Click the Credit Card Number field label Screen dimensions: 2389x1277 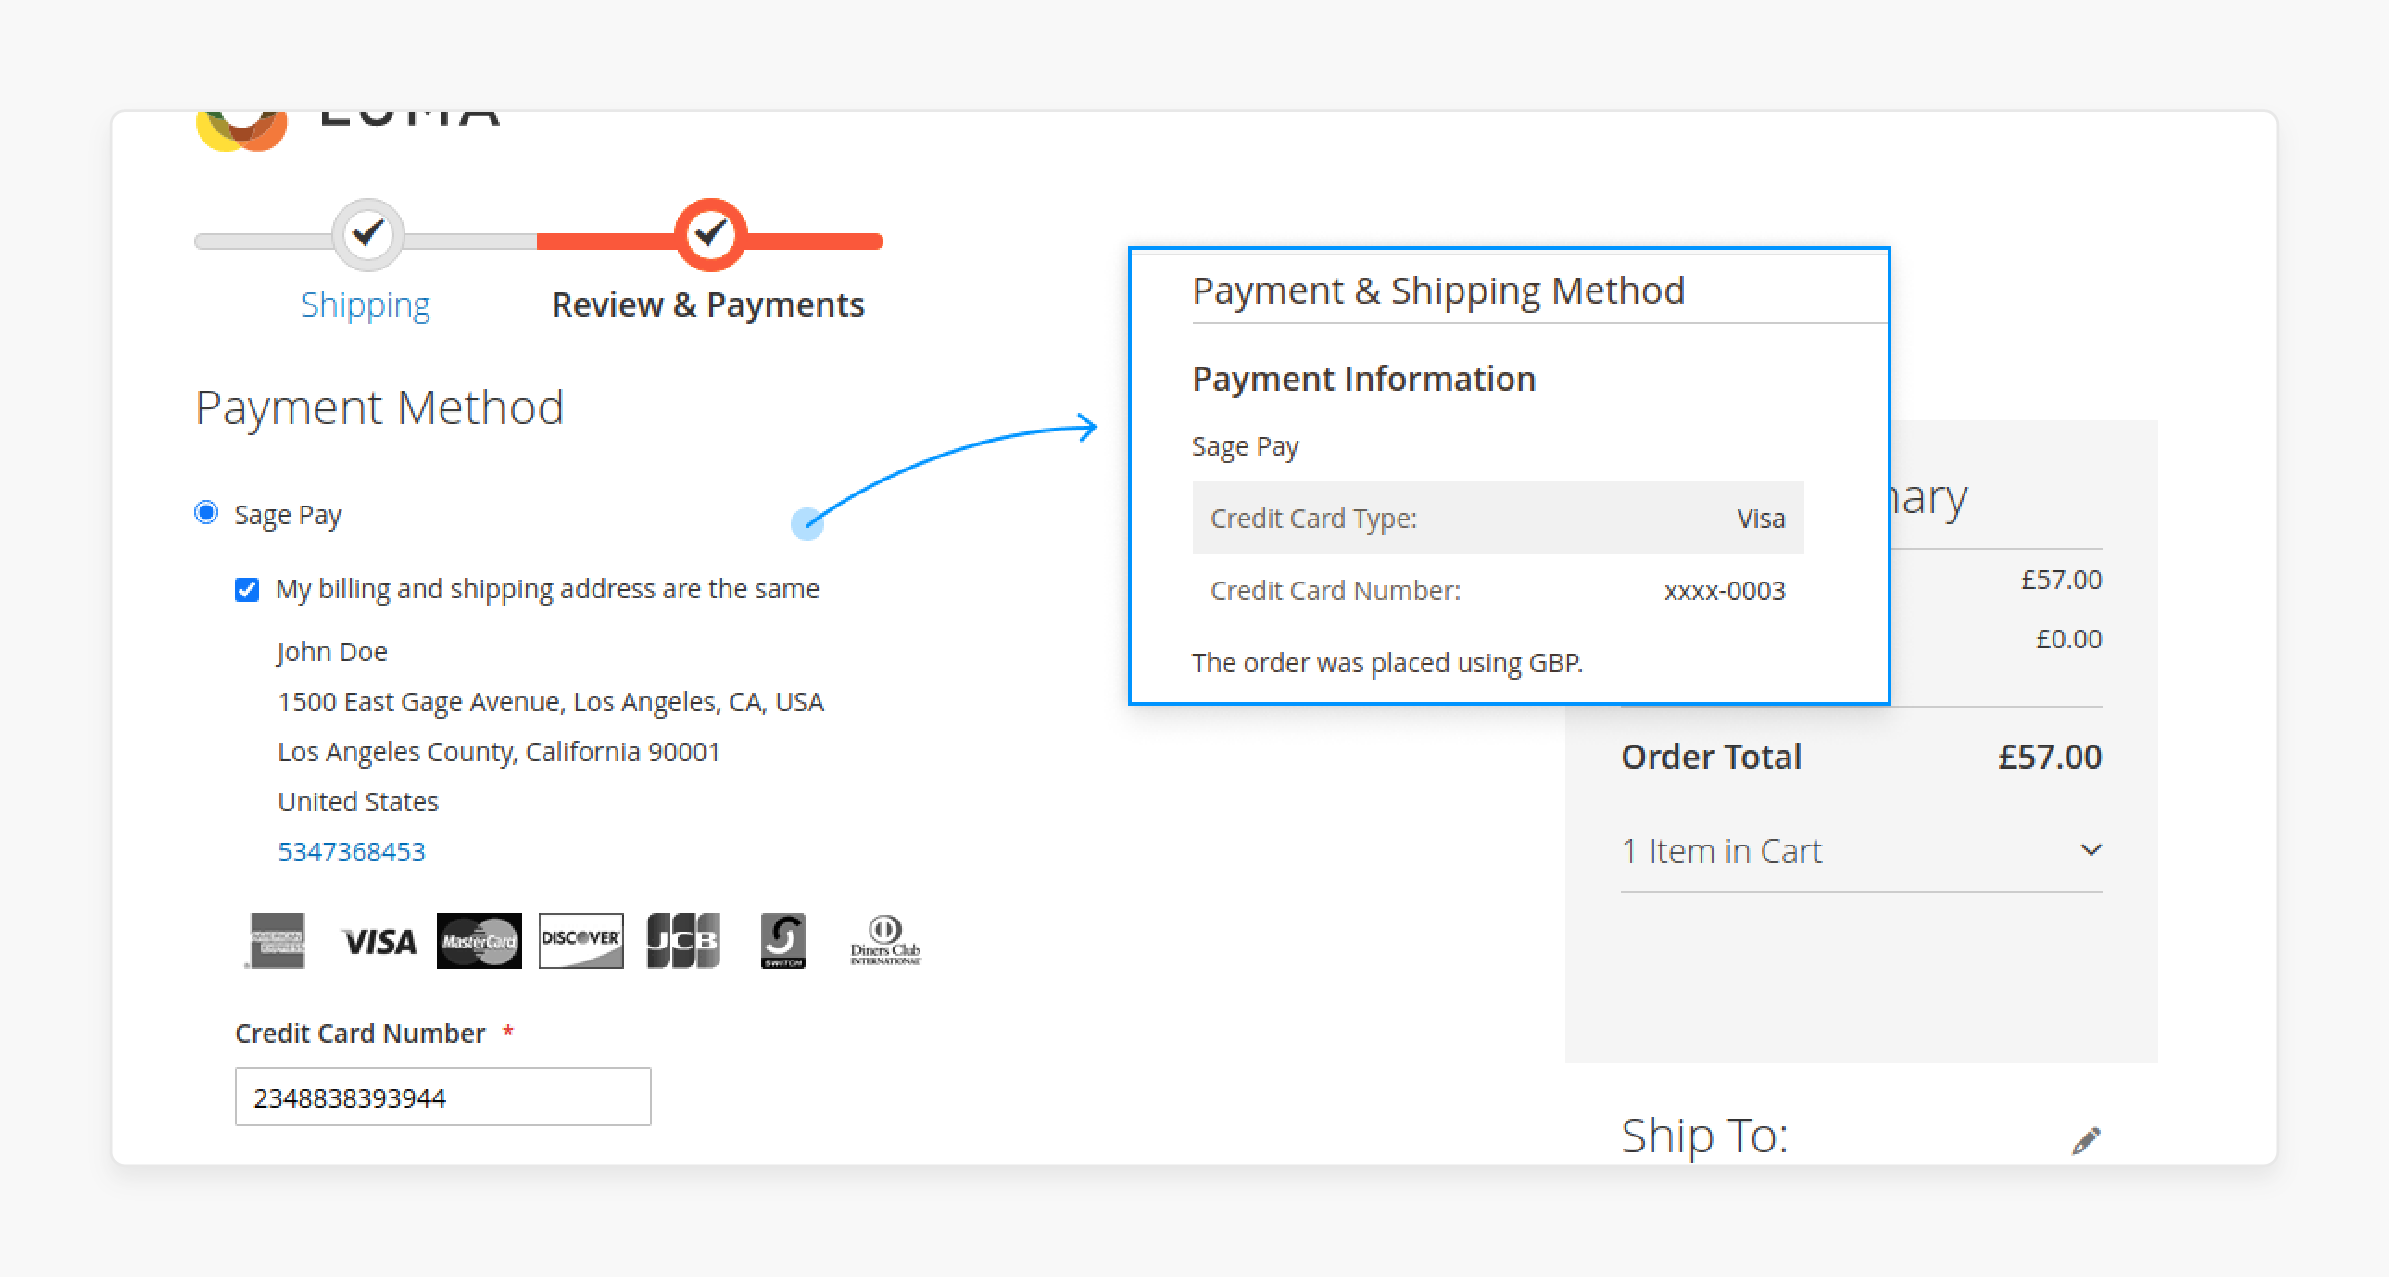[x=360, y=1034]
